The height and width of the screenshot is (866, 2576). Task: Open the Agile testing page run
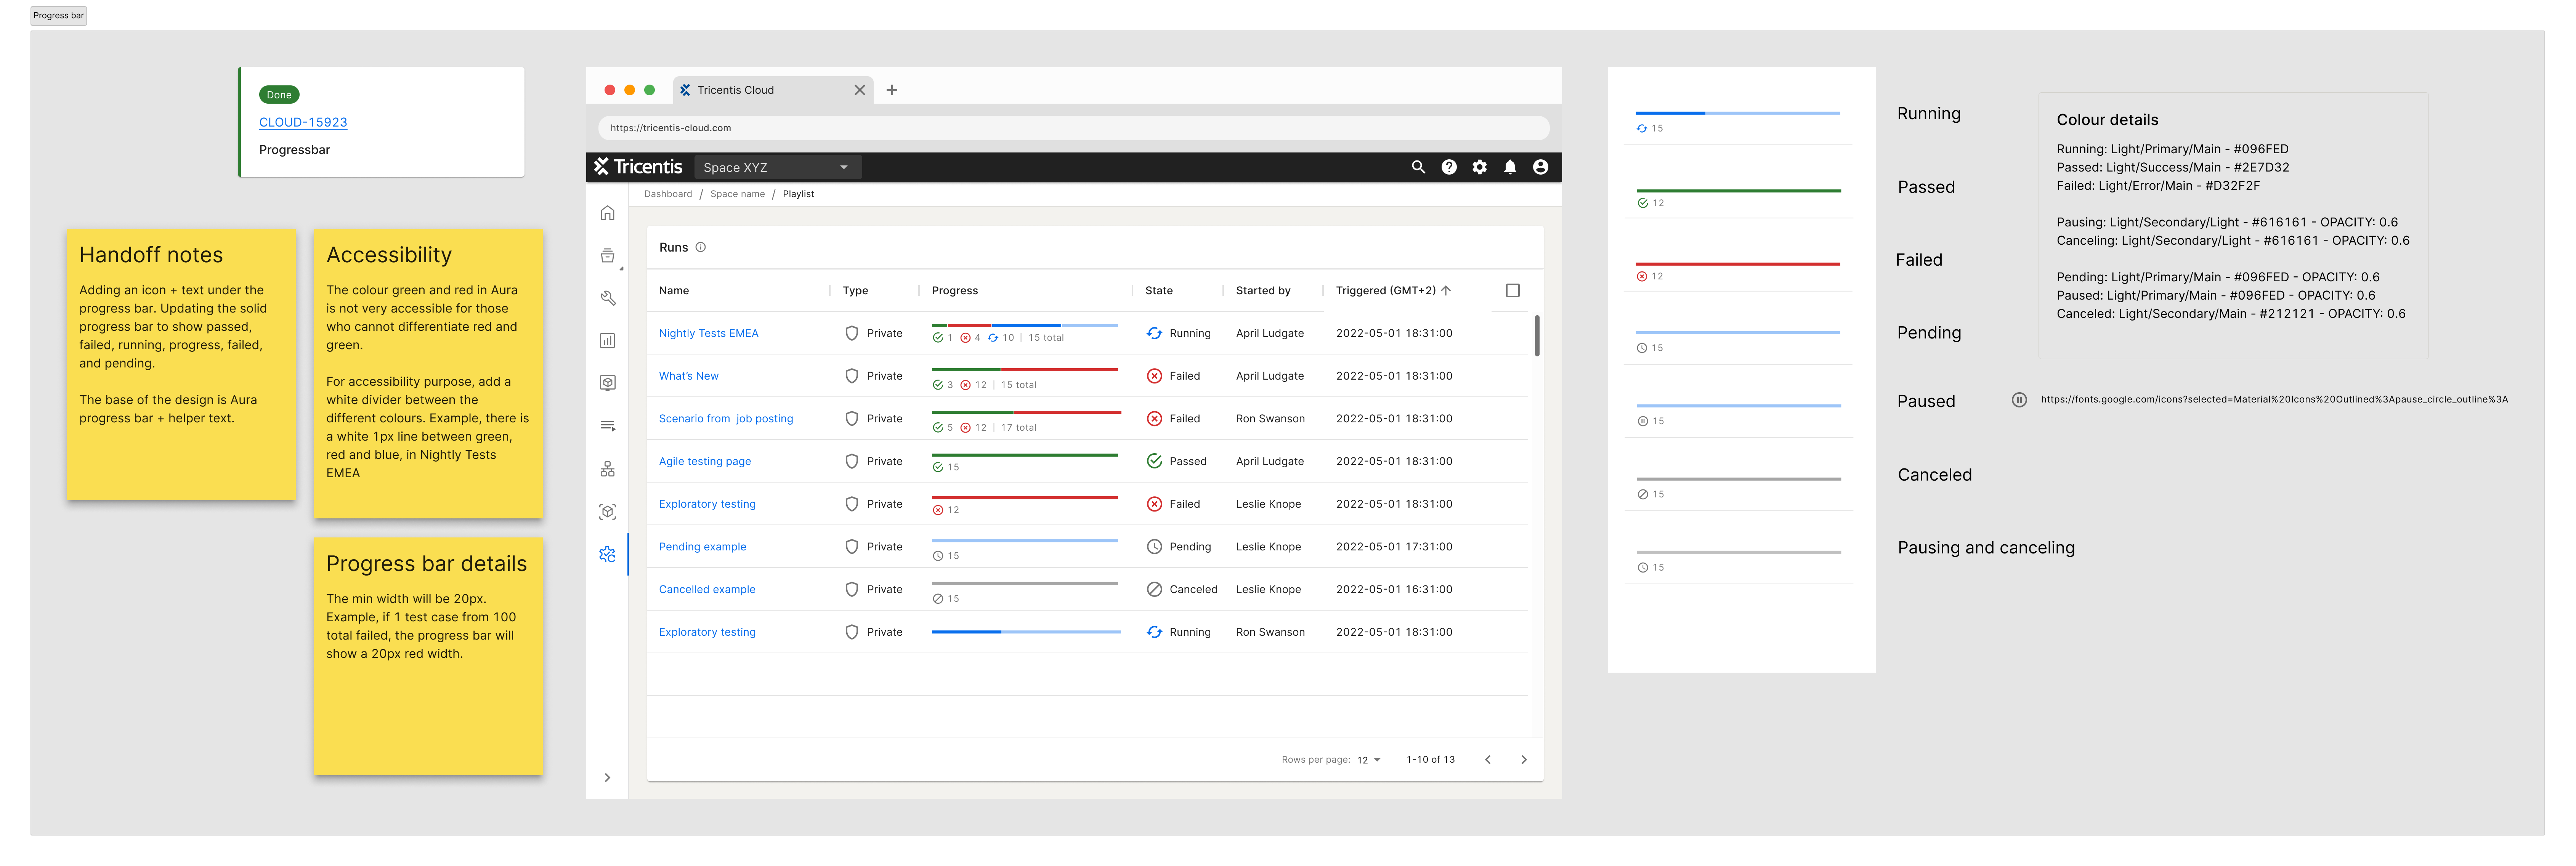[705, 462]
